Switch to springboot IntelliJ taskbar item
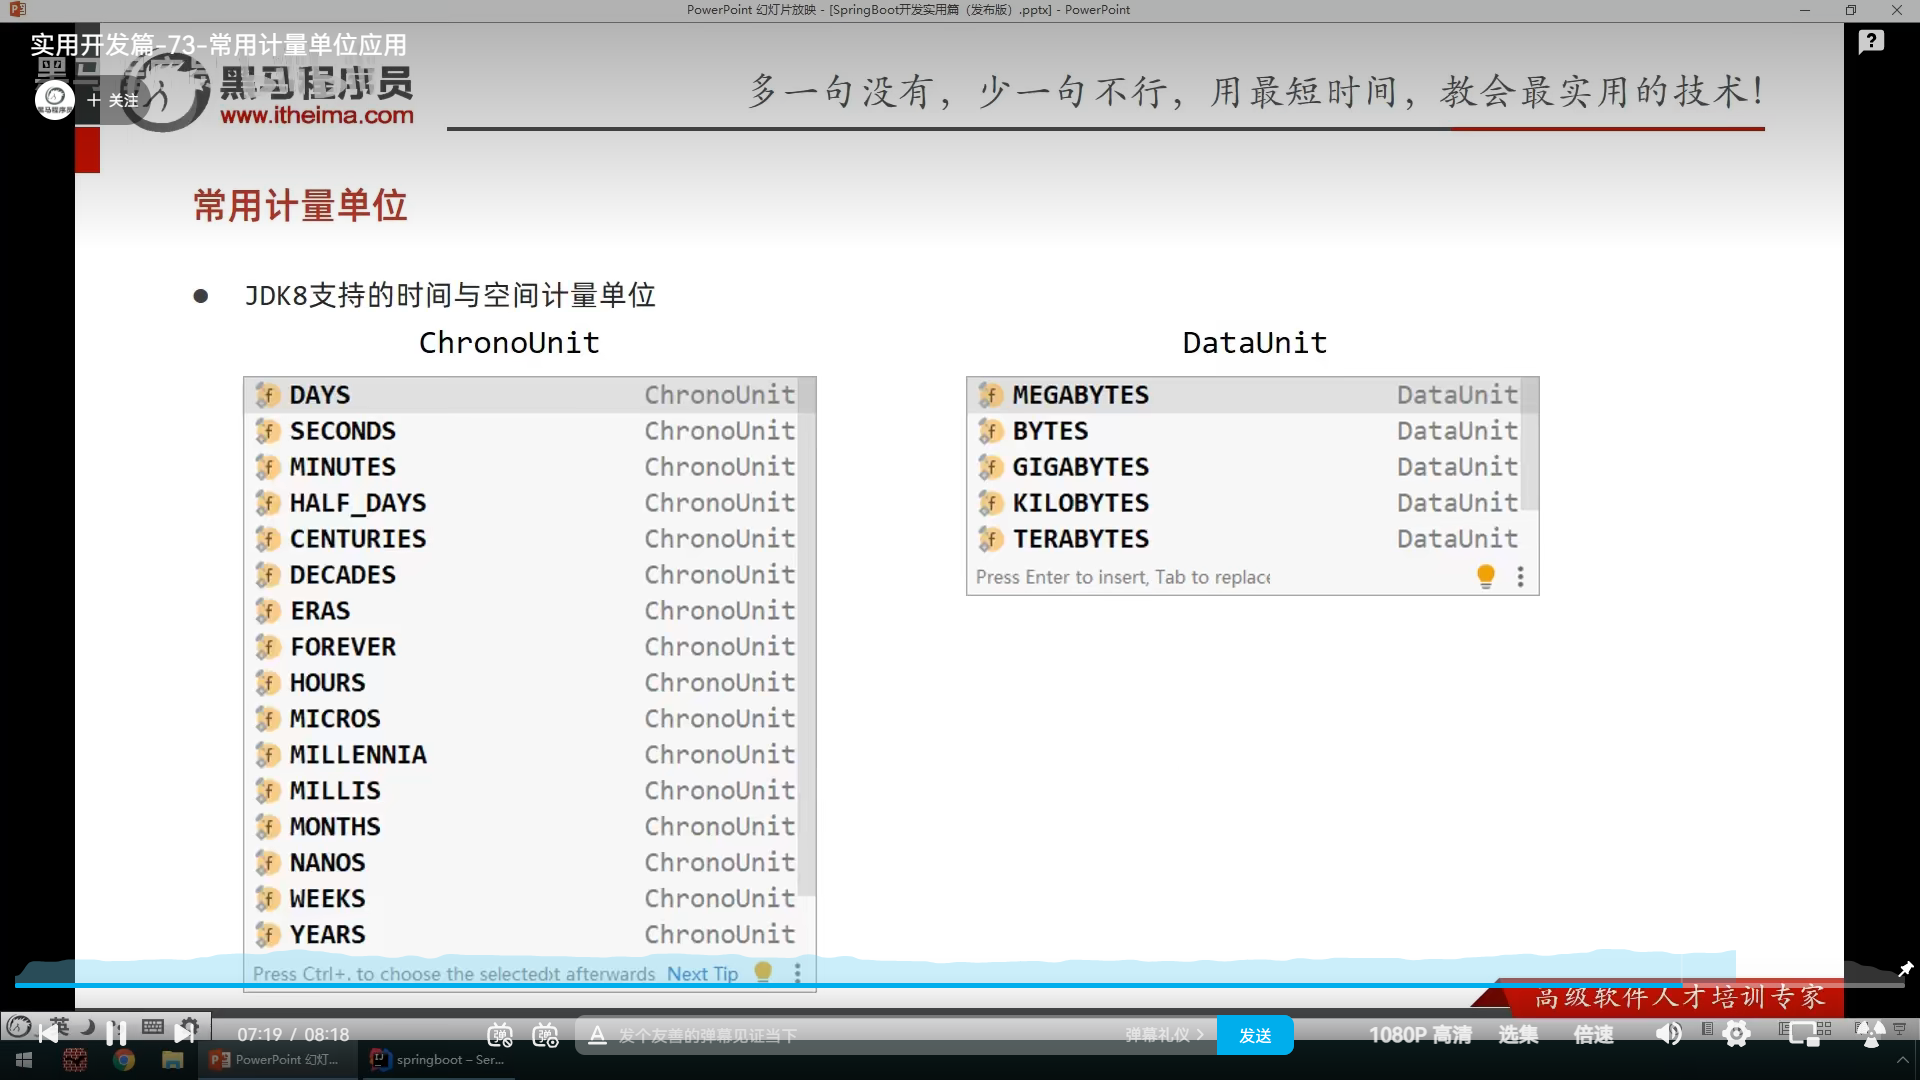Viewport: 1920px width, 1080px height. 437,1060
